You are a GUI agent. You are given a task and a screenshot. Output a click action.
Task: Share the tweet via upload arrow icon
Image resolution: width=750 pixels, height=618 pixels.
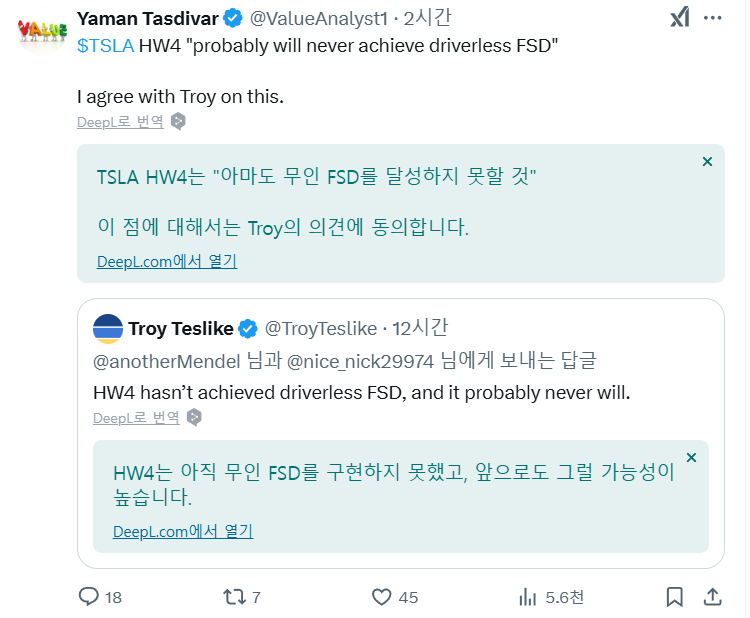tap(712, 596)
